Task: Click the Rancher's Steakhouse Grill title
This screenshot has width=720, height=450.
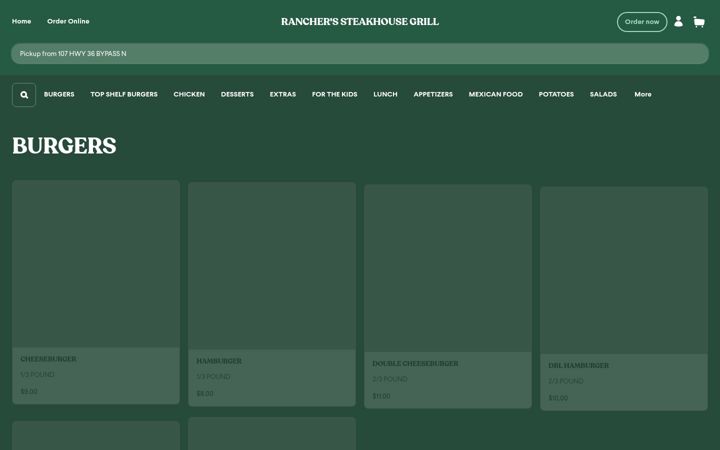Action: (360, 22)
